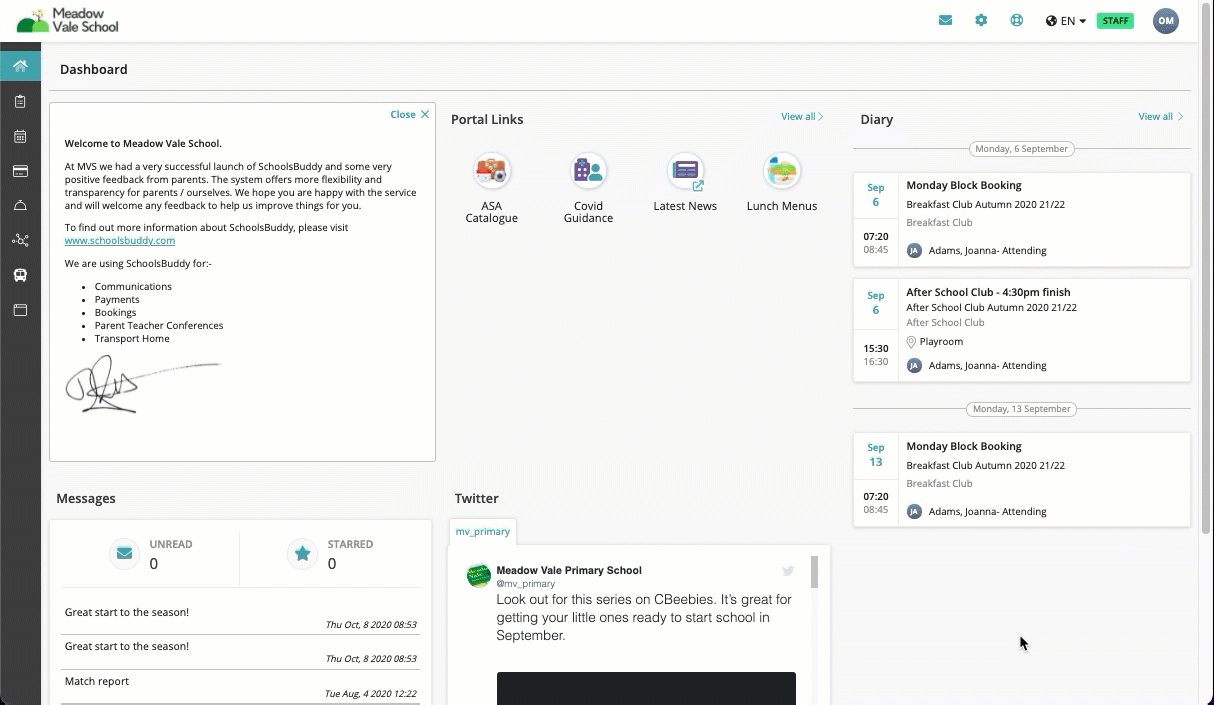Screen dimensions: 1214x705
Task: Click the Unread messages envelope icon
Action: pyautogui.click(x=124, y=553)
